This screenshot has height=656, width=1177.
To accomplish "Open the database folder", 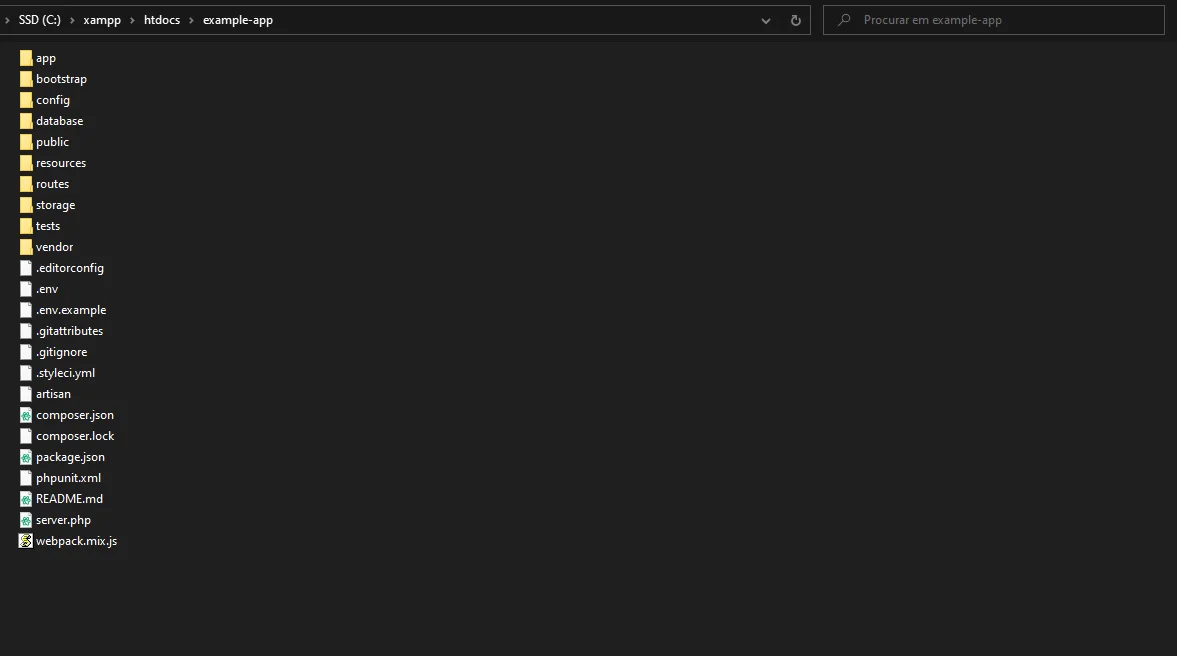I will (x=62, y=120).
